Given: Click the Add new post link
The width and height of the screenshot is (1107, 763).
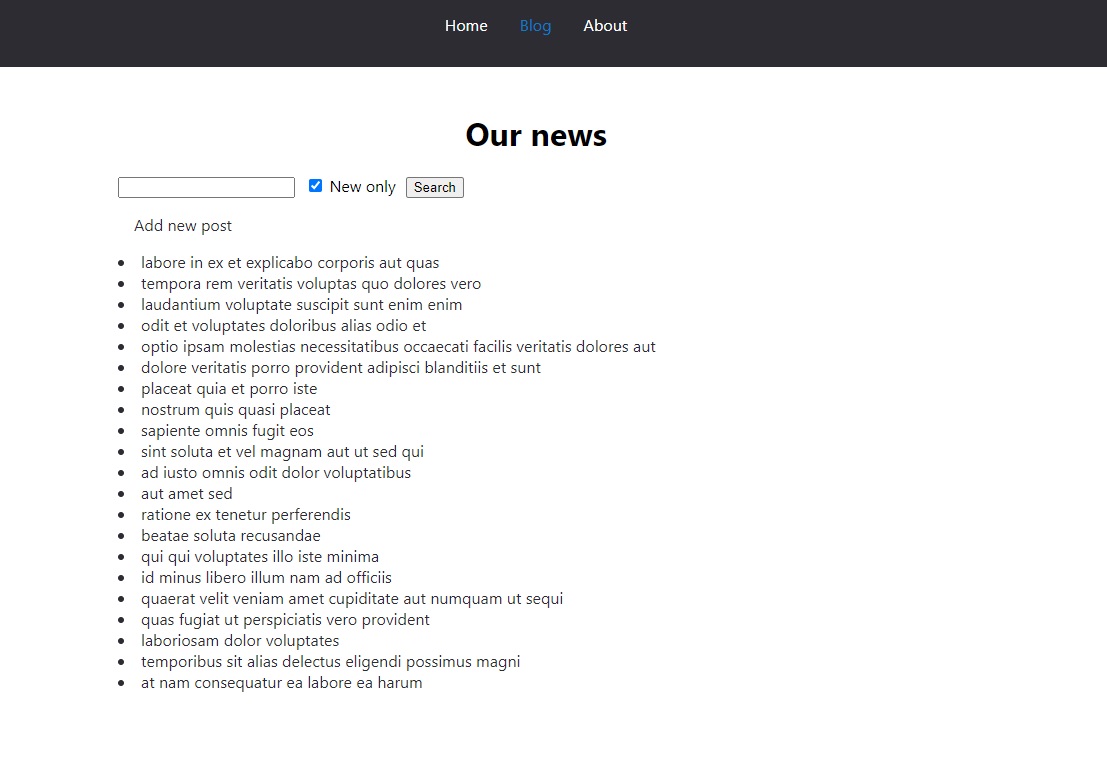Looking at the screenshot, I should (183, 226).
